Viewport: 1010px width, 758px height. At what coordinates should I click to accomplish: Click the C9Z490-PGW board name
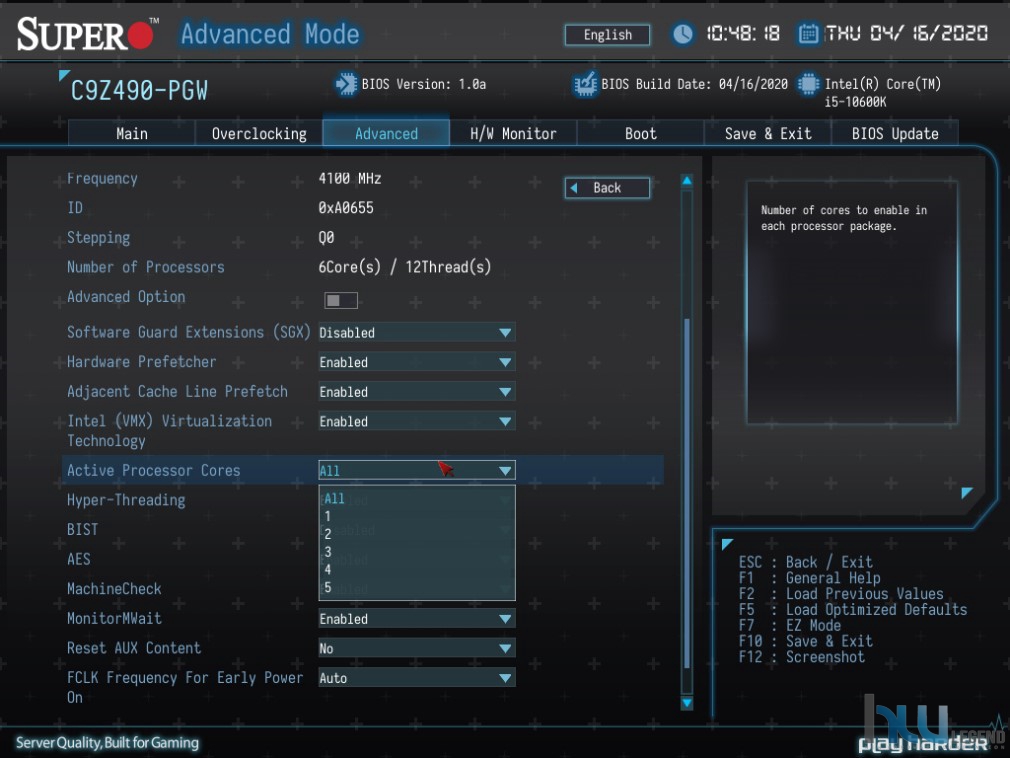click(139, 91)
